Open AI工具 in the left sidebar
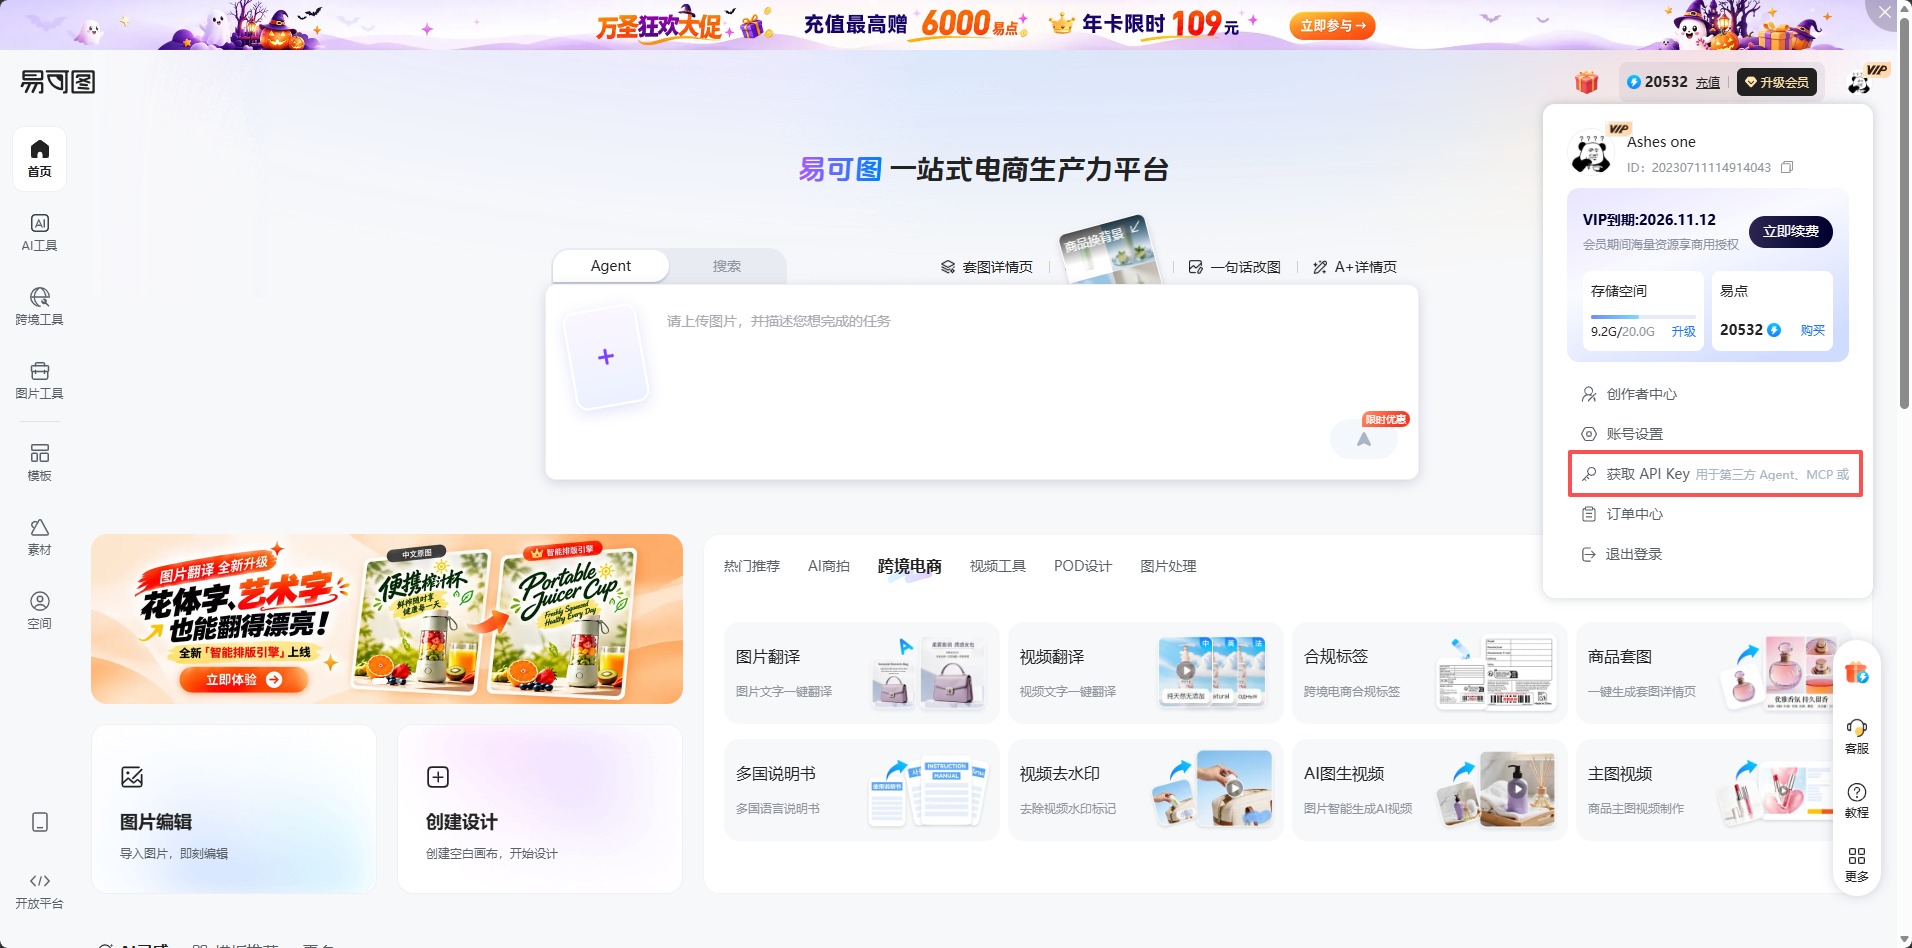Viewport: 1912px width, 948px height. pyautogui.click(x=39, y=233)
